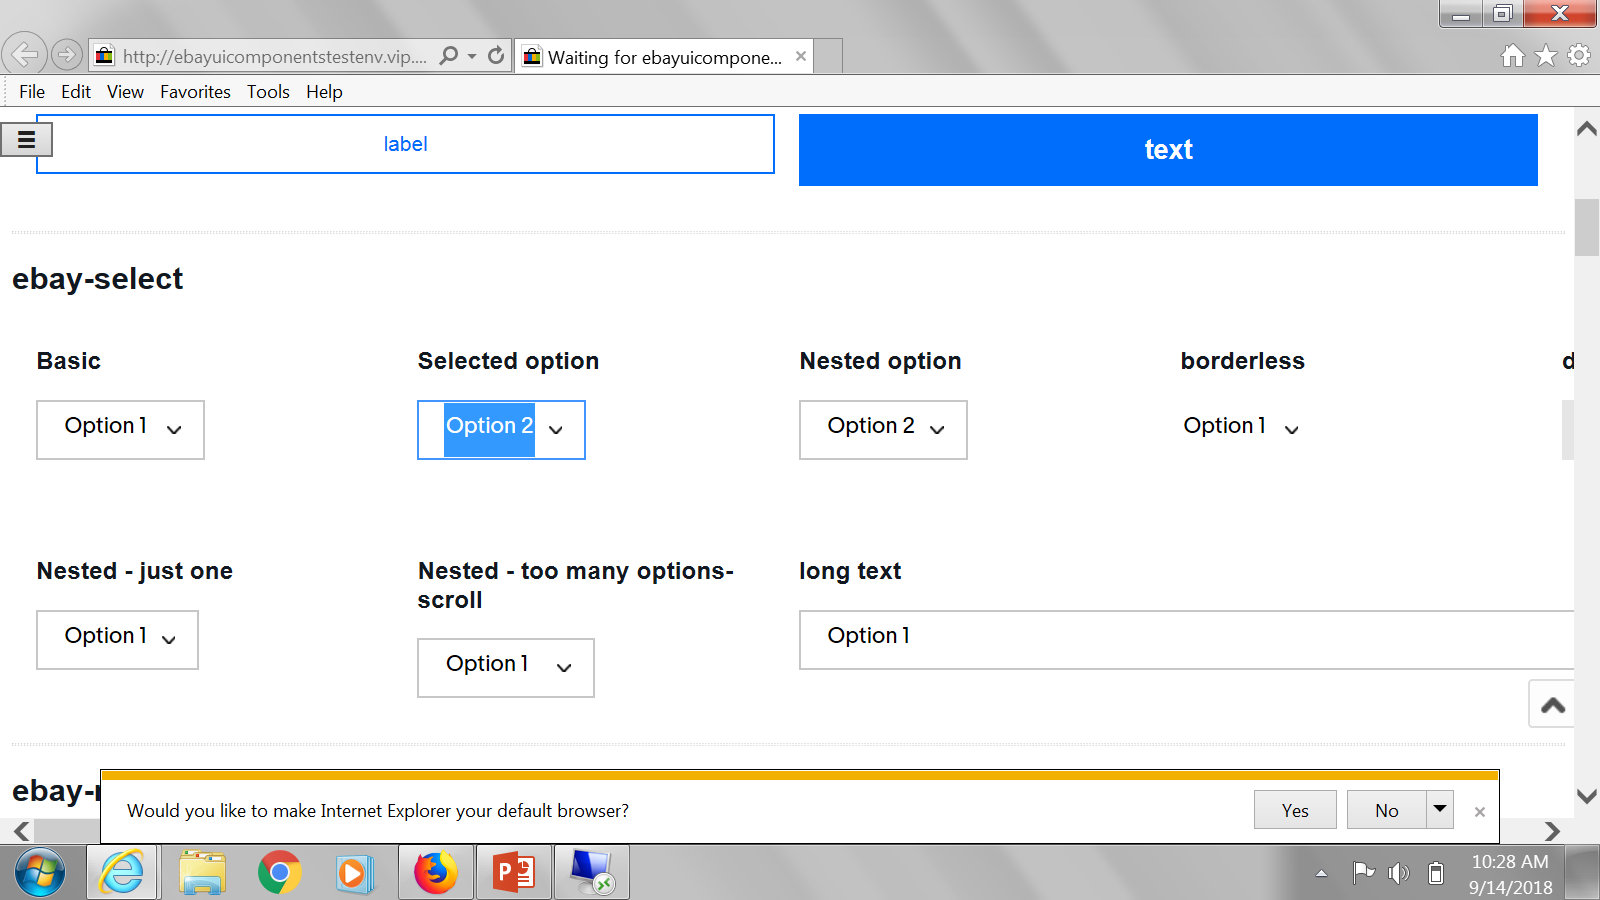Image resolution: width=1600 pixels, height=900 pixels.
Task: Launch Firefox from the taskbar
Action: tap(435, 871)
